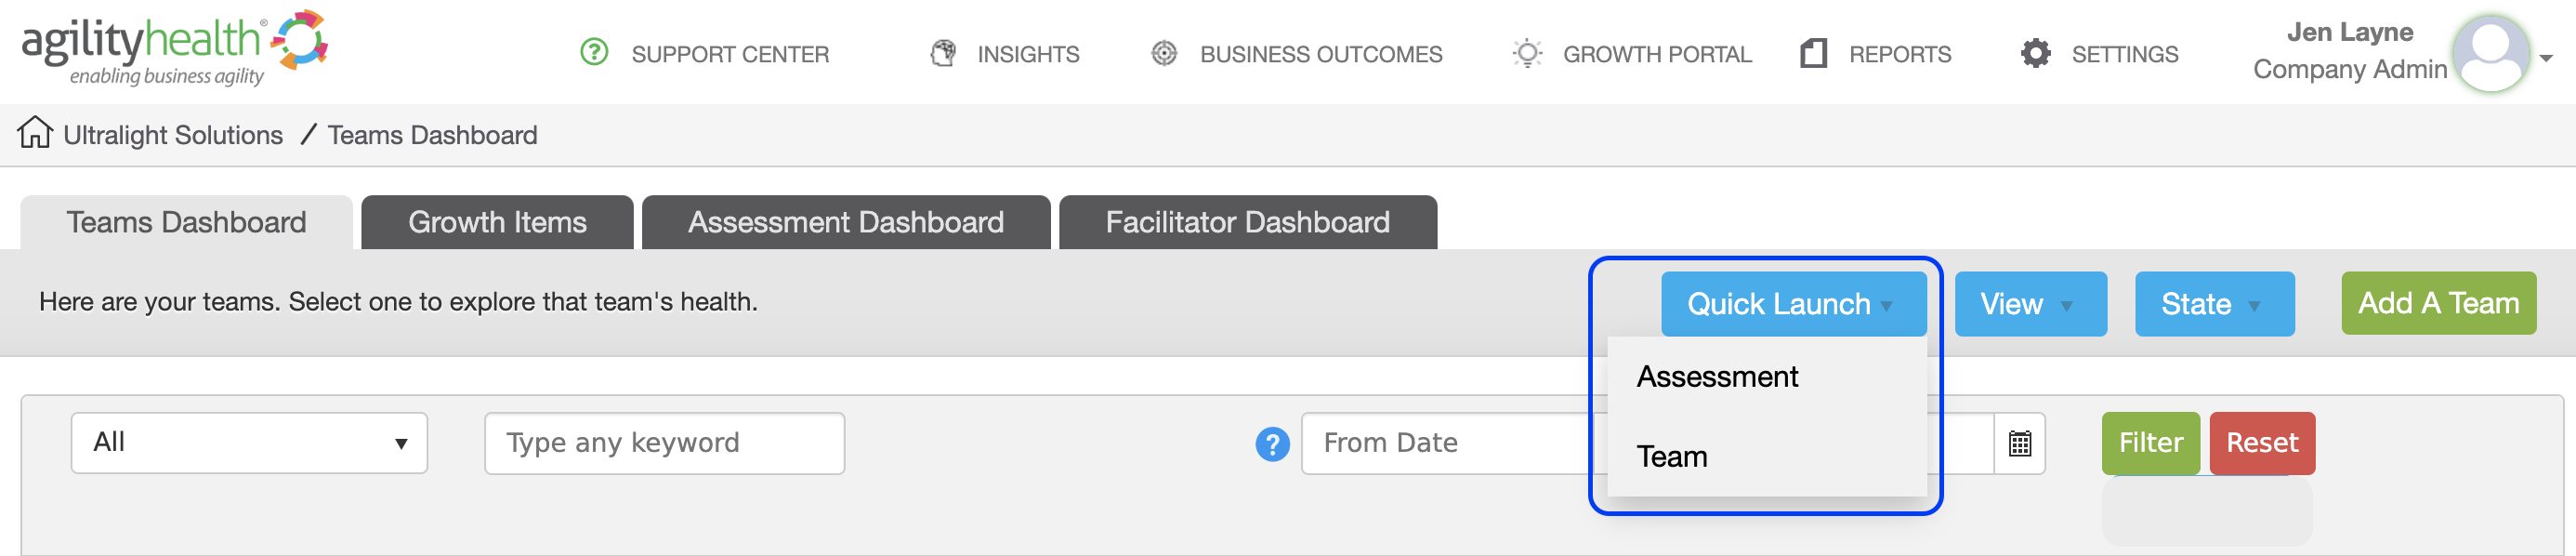Screen dimensions: 2576x556
Task: Click the Support Center question mark icon
Action: 594,52
